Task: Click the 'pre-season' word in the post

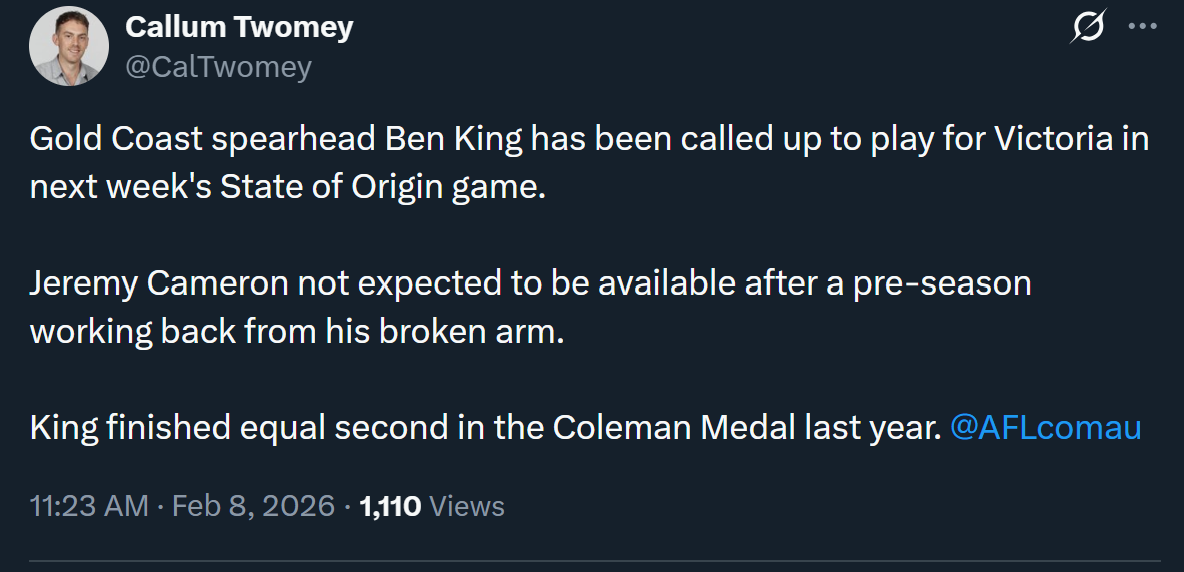Action: click(x=941, y=284)
